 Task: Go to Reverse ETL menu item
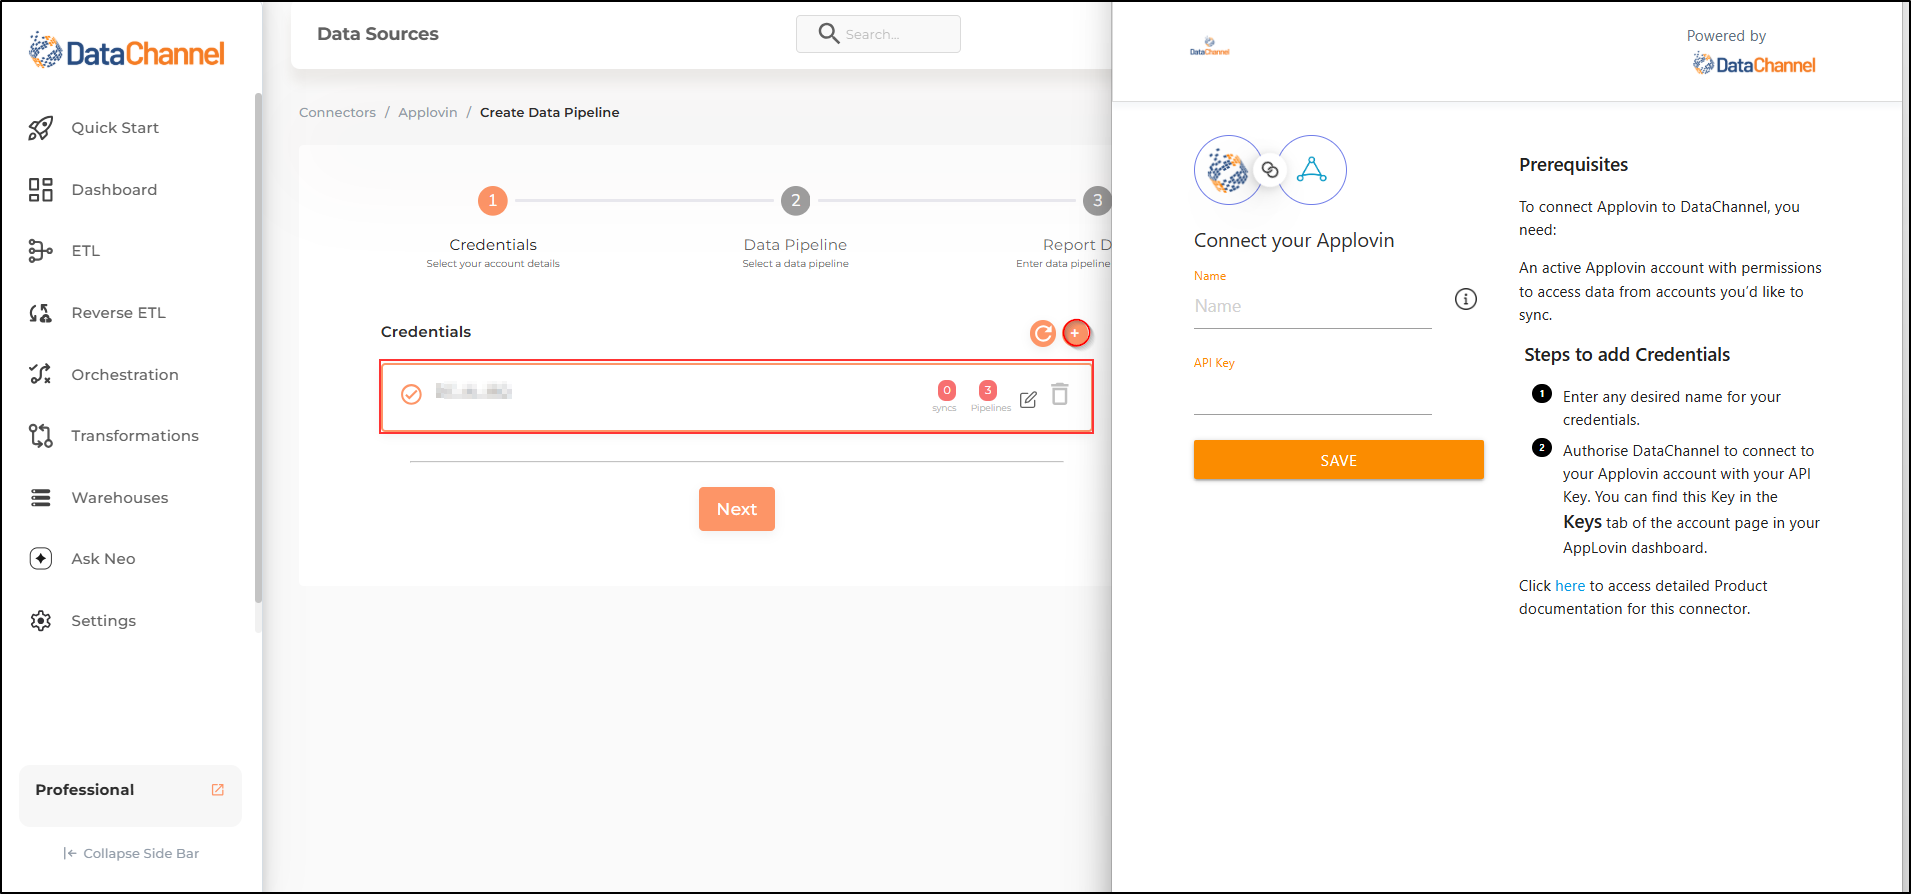coord(118,313)
